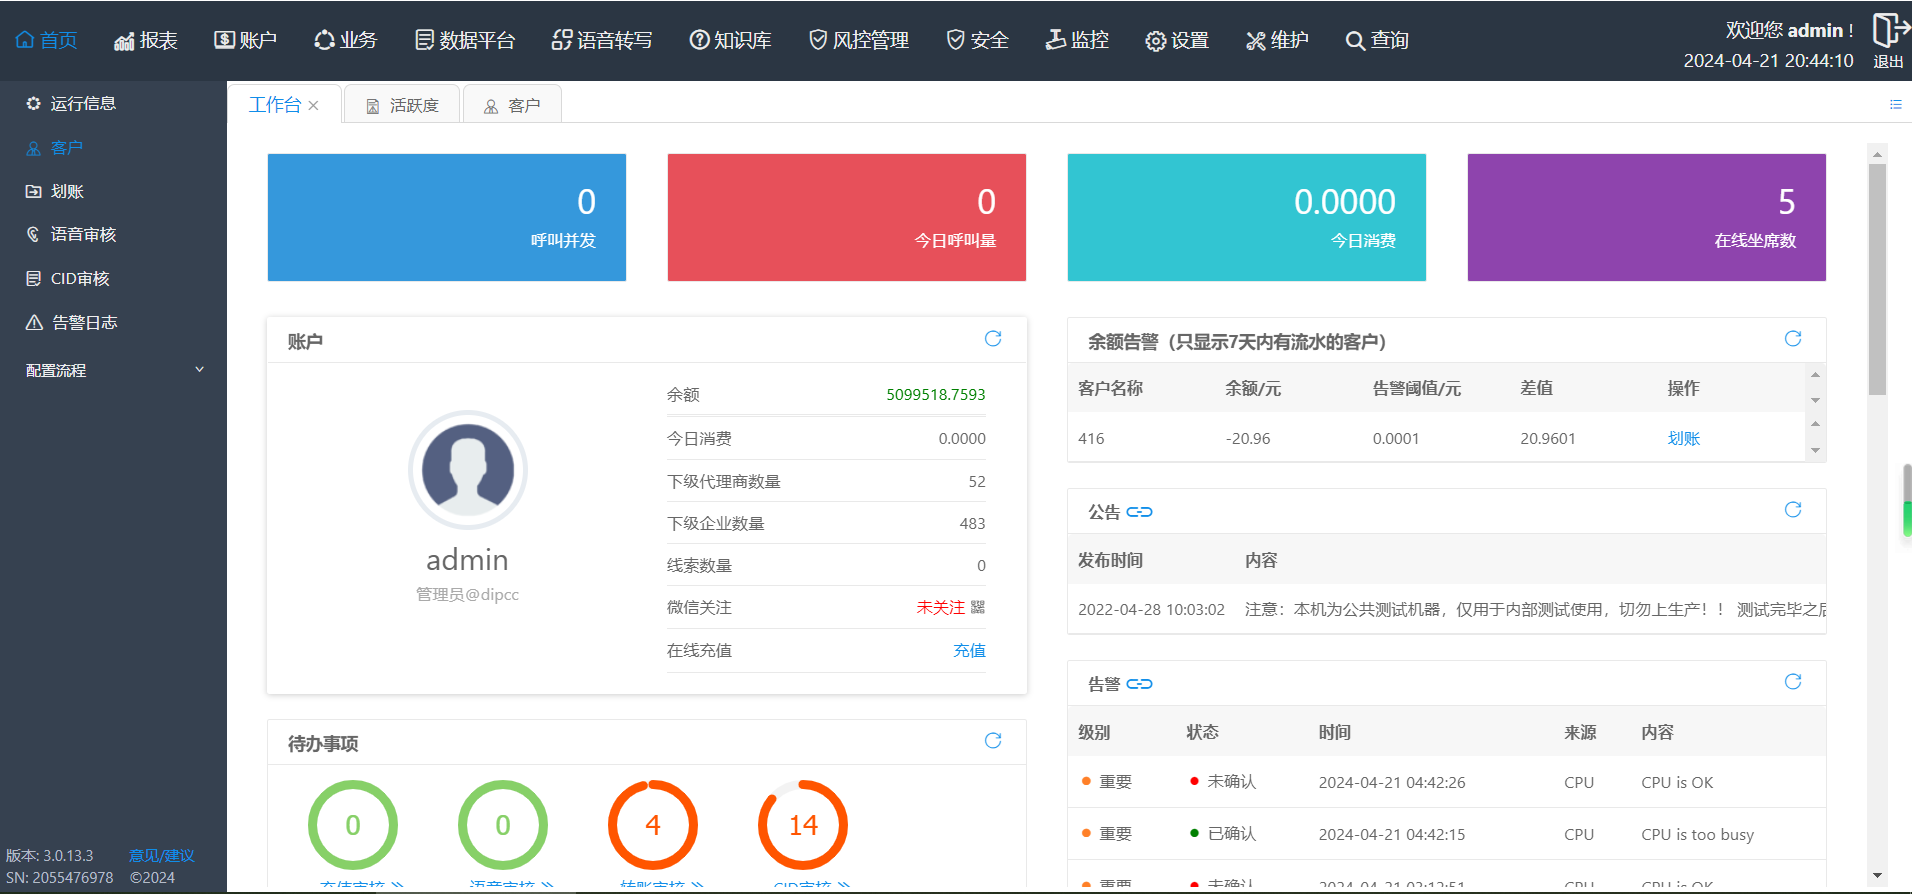The width and height of the screenshot is (1912, 894).
Task: Open the 设置 settings menu
Action: pyautogui.click(x=1177, y=40)
